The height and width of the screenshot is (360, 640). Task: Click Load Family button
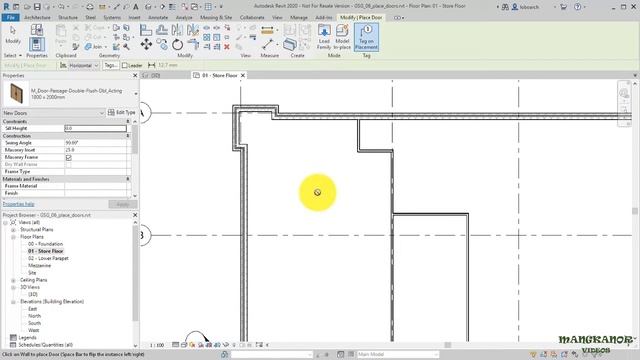tap(324, 37)
